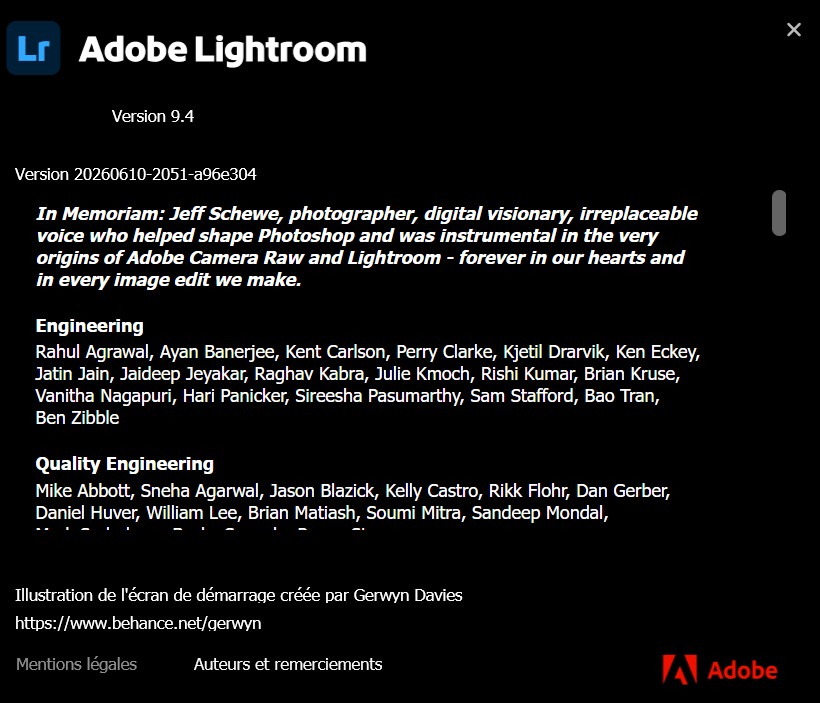Click the Adobe wordmark text
The width and height of the screenshot is (820, 703).
(x=743, y=670)
